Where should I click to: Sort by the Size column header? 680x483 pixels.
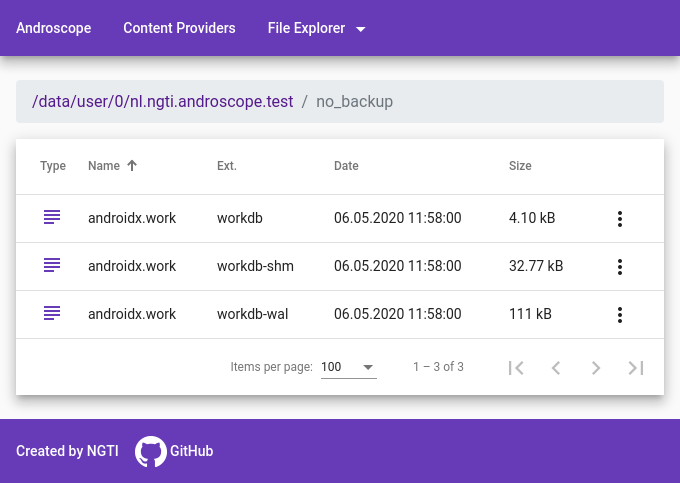pyautogui.click(x=520, y=166)
